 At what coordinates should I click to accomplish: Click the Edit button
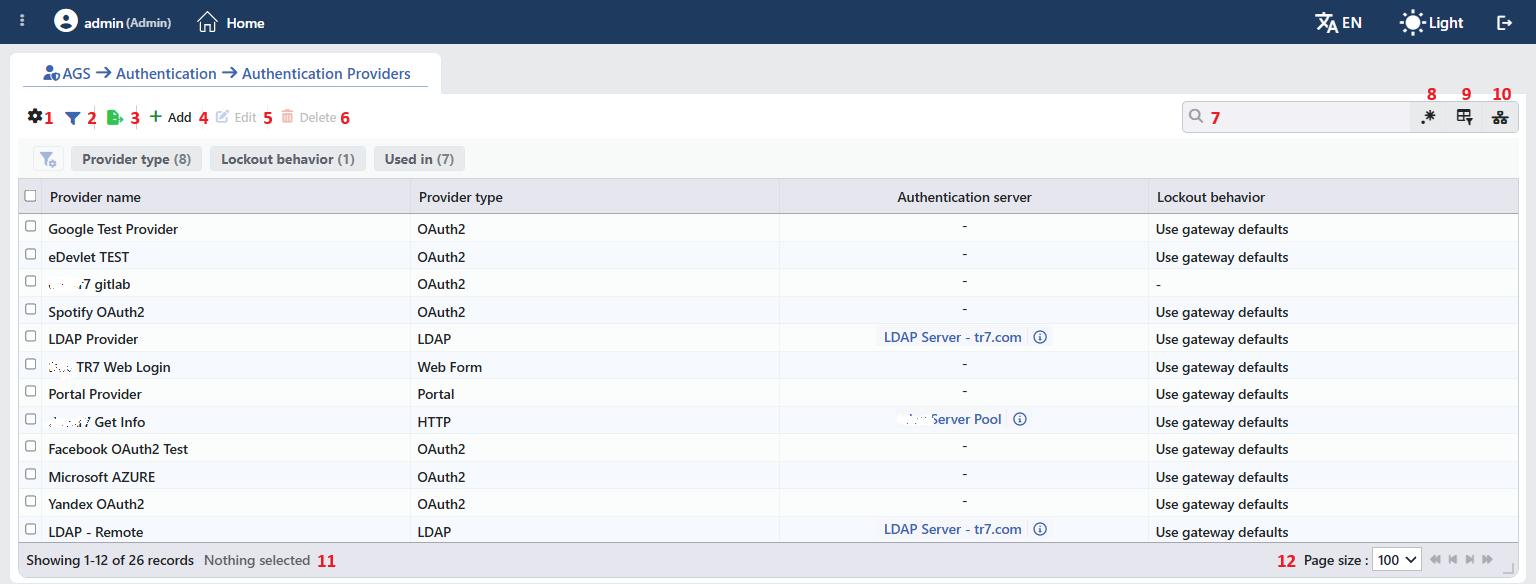236,117
